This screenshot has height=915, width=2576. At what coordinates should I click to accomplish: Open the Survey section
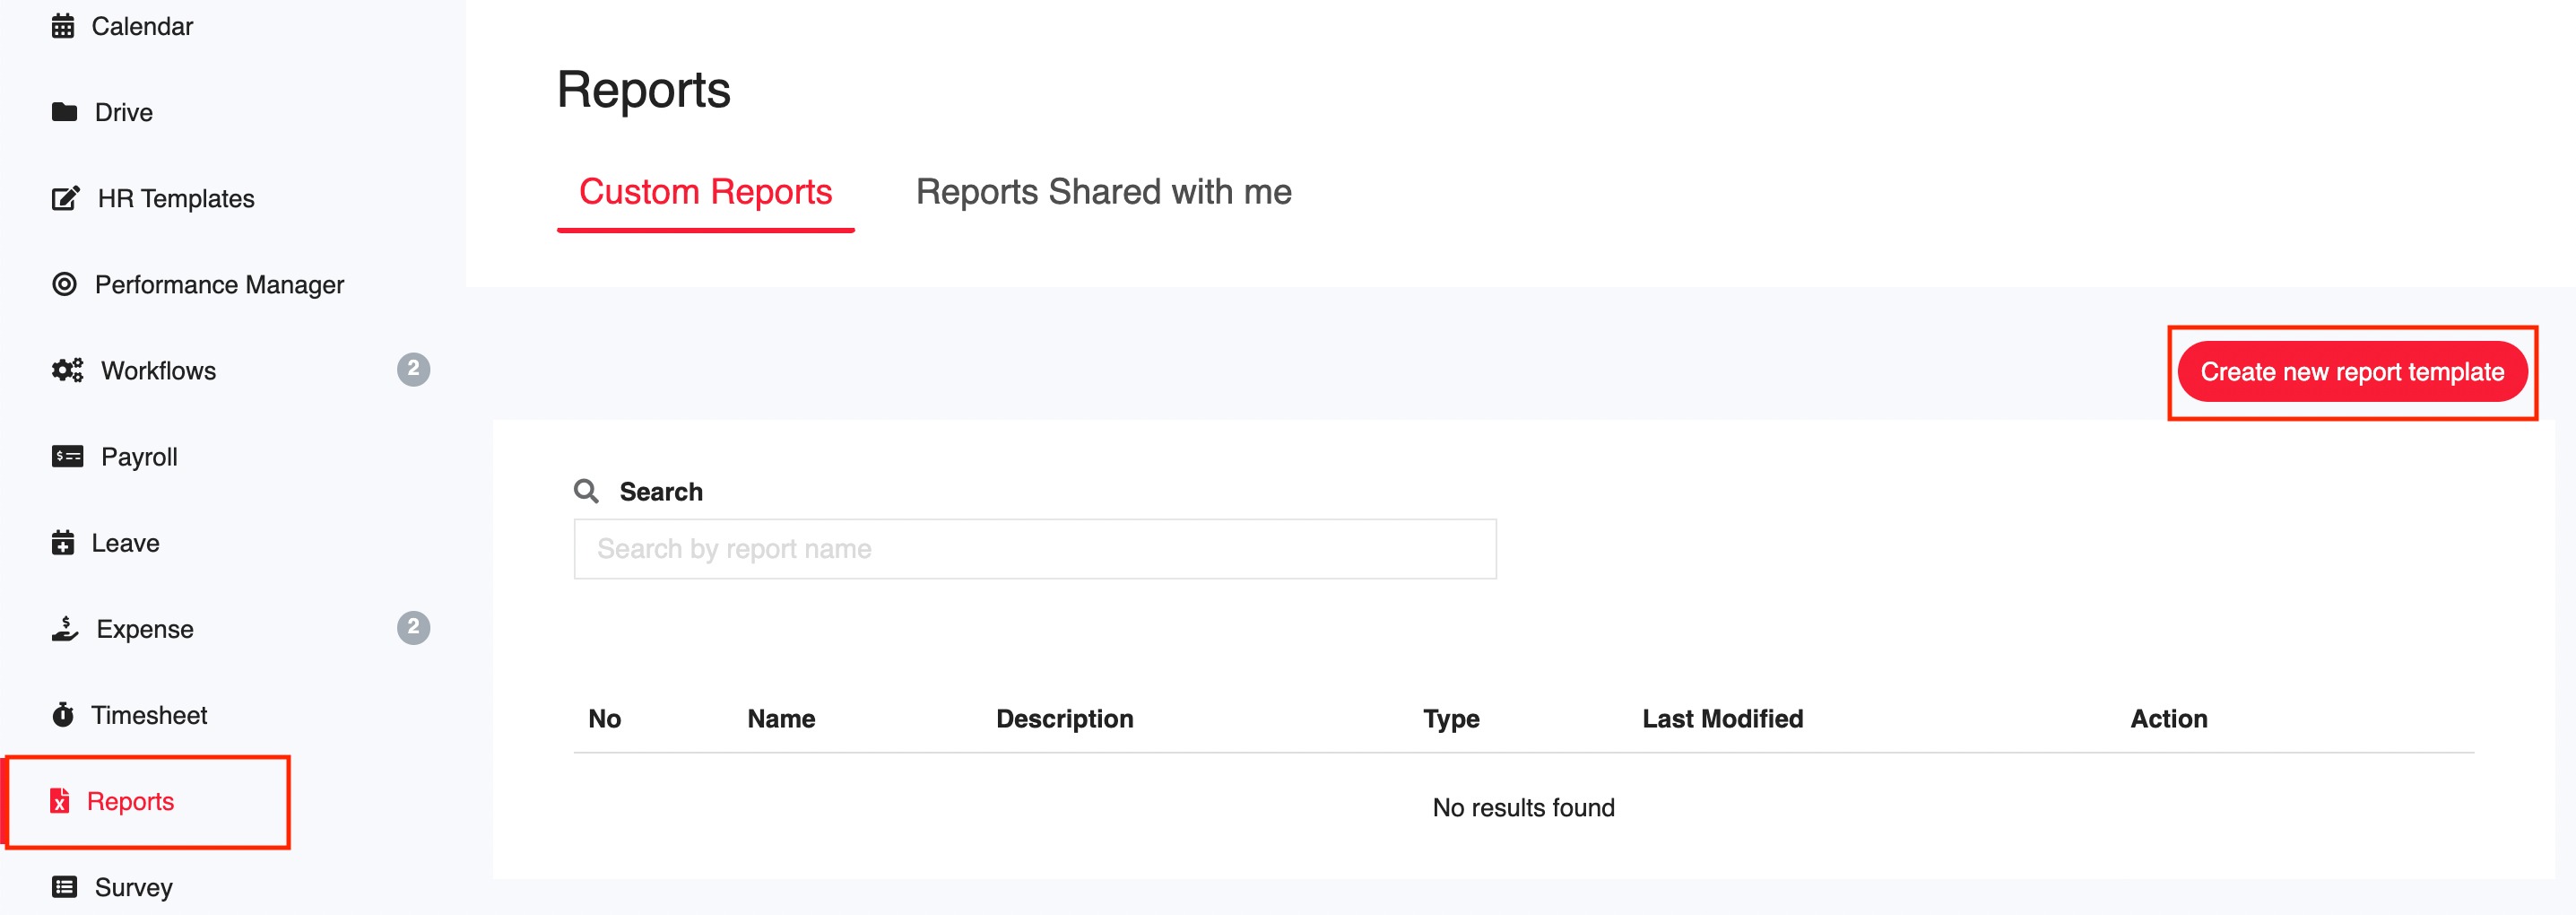click(x=133, y=886)
